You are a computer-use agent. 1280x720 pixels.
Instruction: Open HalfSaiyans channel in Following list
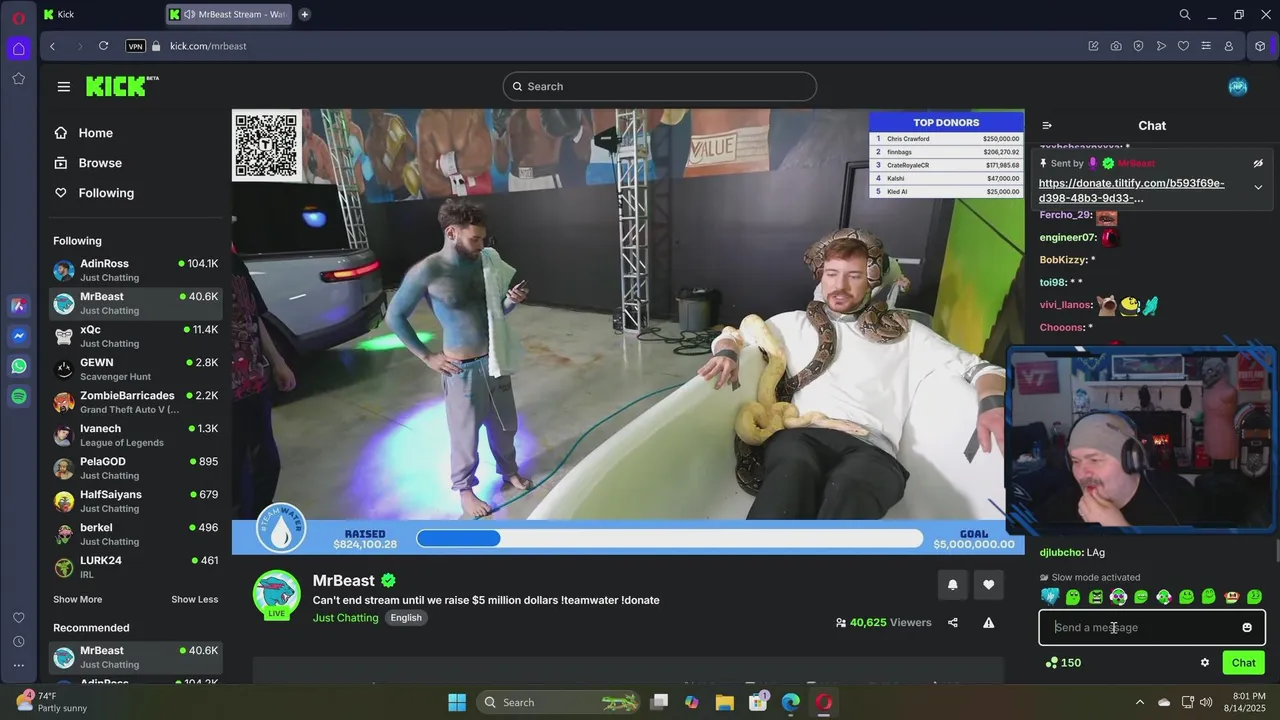tap(136, 501)
